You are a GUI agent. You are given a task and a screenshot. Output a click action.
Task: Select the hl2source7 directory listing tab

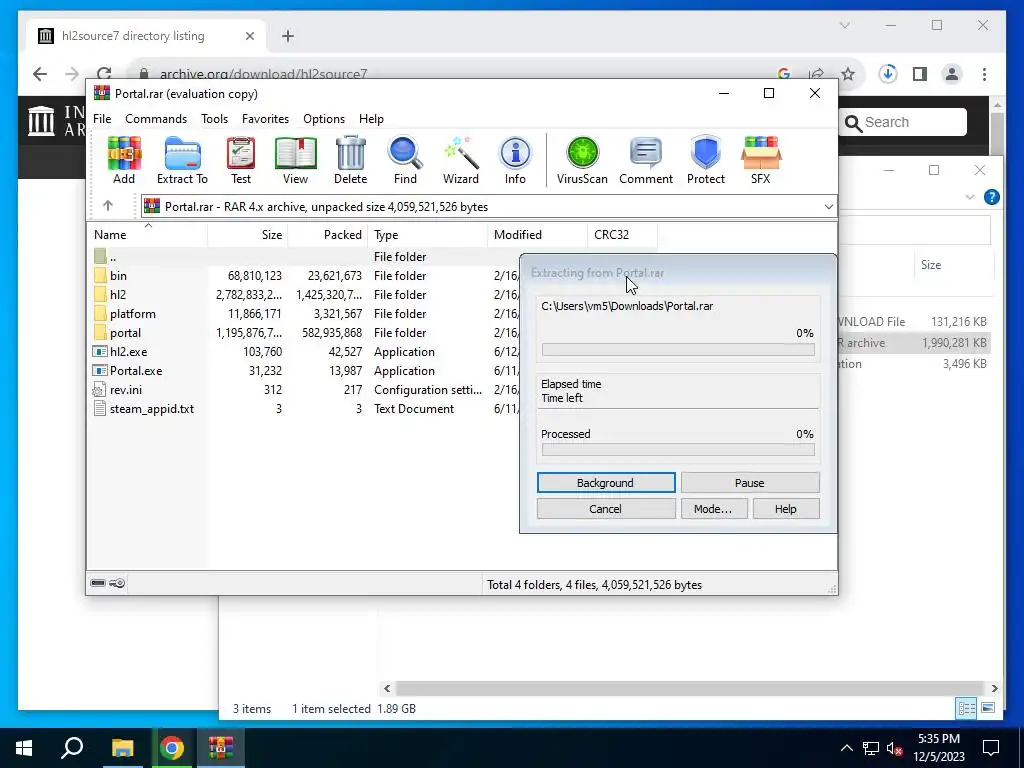coord(147,36)
